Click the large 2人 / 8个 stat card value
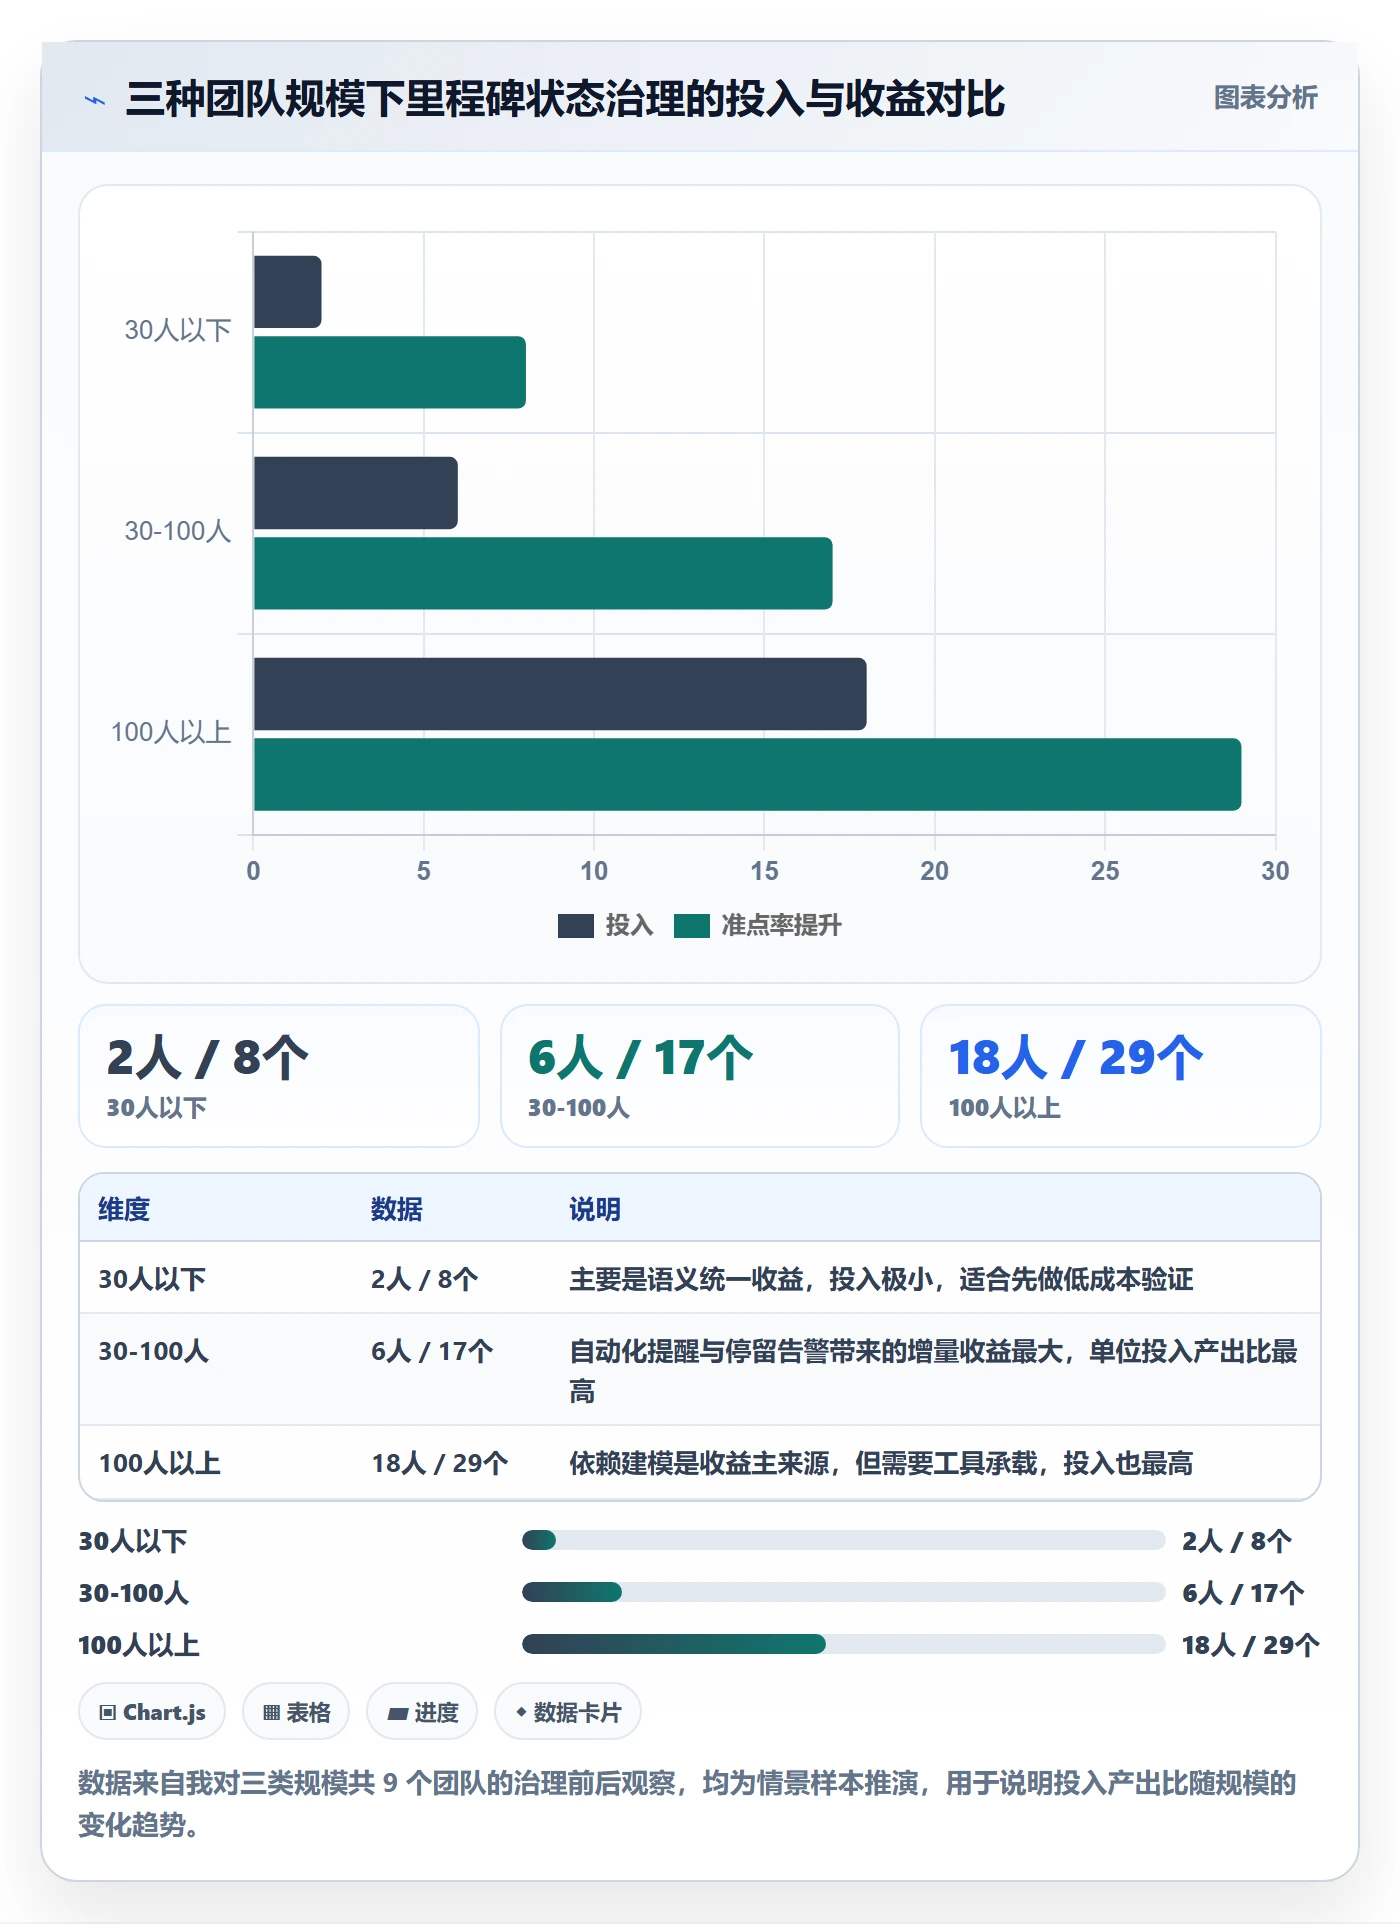This screenshot has height=1924, width=1400. [208, 1058]
